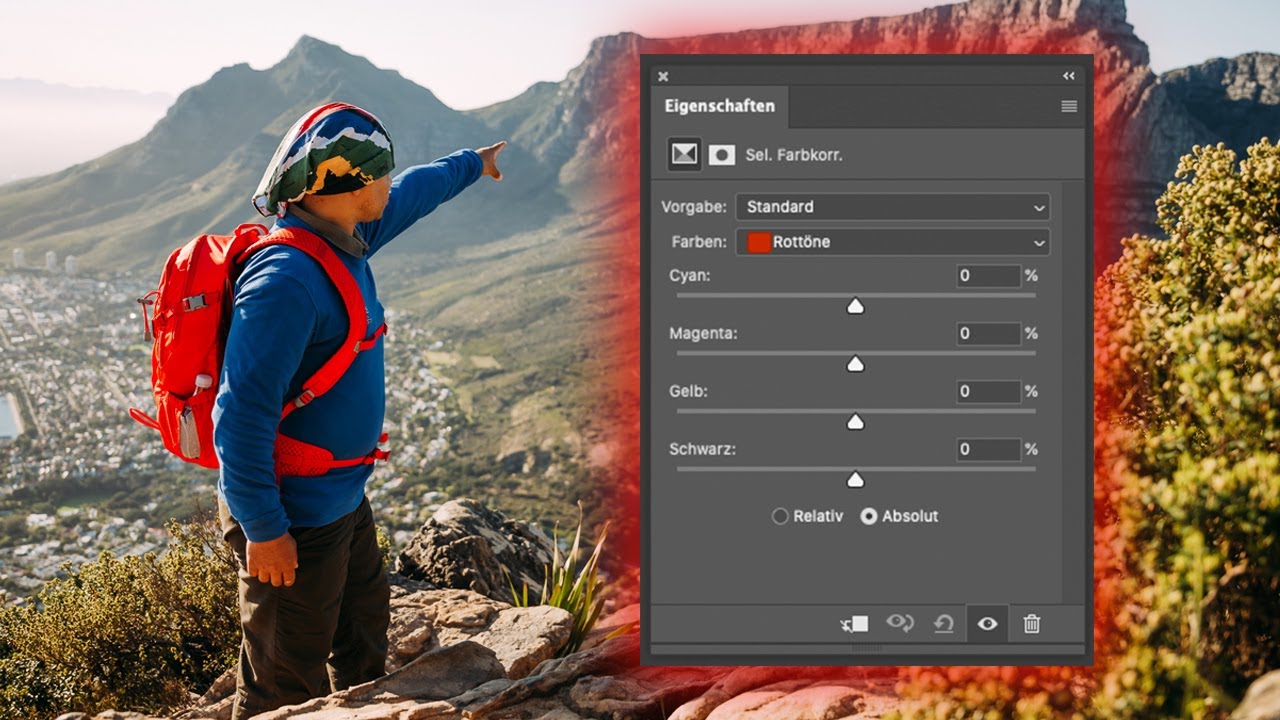This screenshot has width=1280, height=720.
Task: Select the Absolut radio button
Action: 869,516
